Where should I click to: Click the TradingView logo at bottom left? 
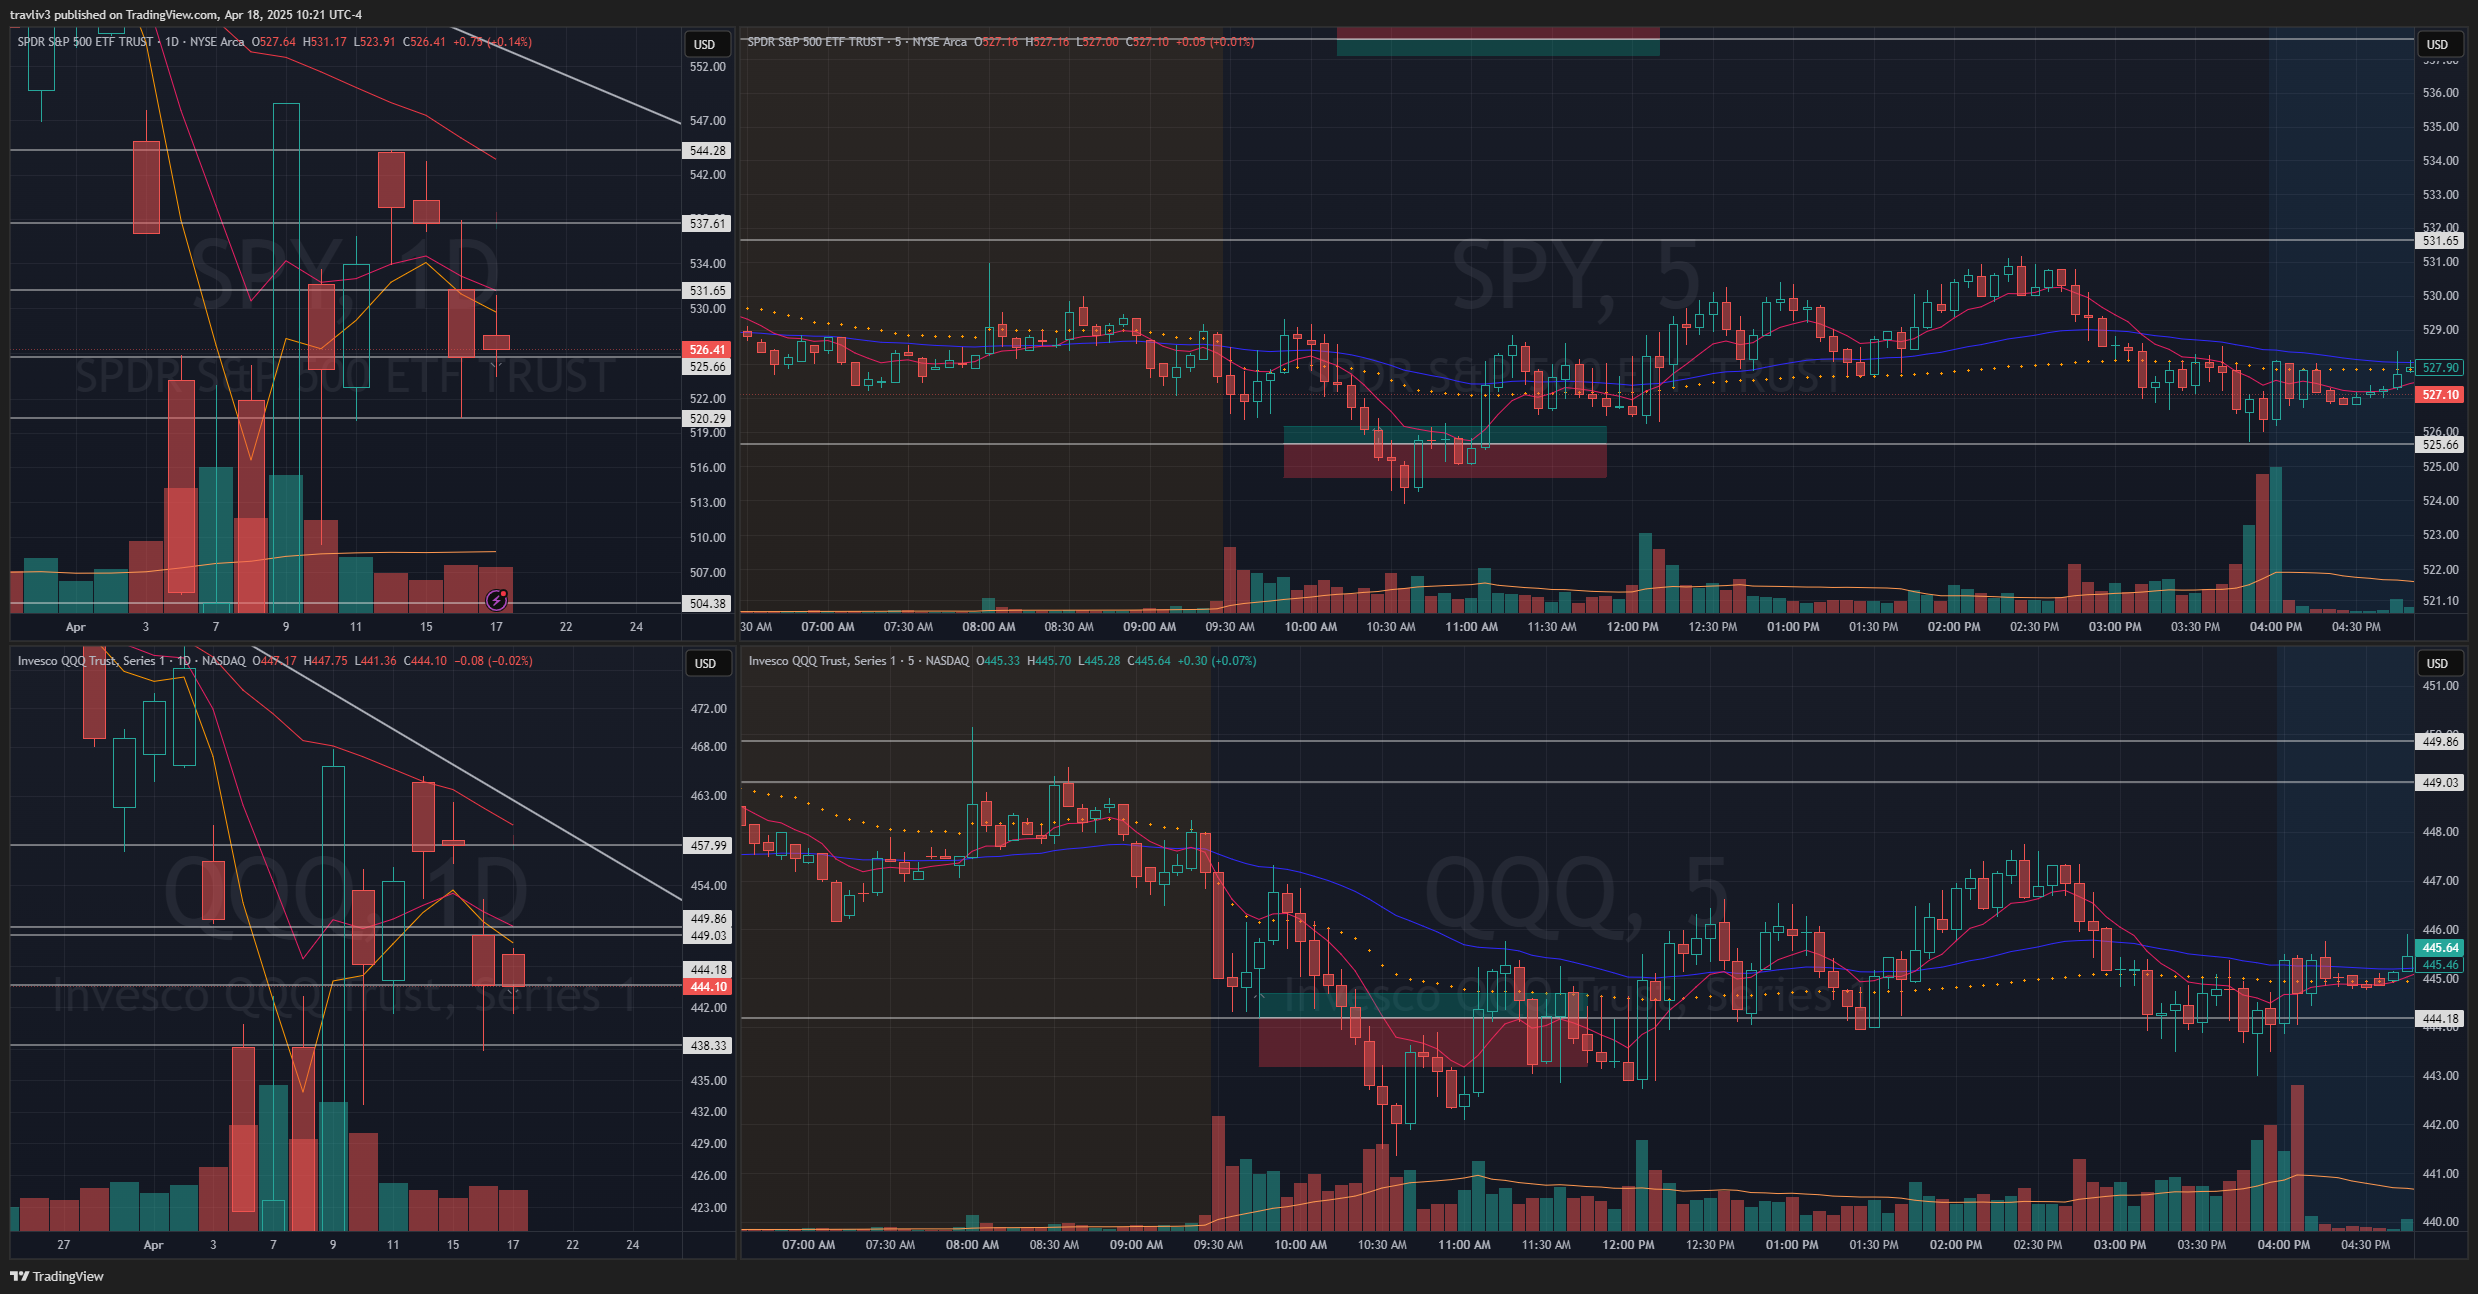(57, 1276)
